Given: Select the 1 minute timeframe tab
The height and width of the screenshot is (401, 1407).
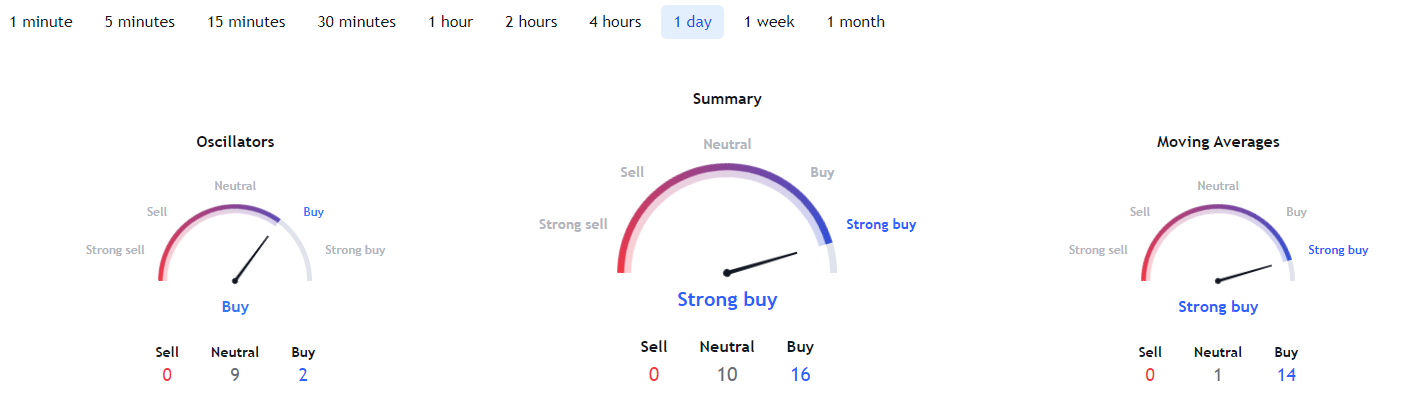Looking at the screenshot, I should point(41,22).
